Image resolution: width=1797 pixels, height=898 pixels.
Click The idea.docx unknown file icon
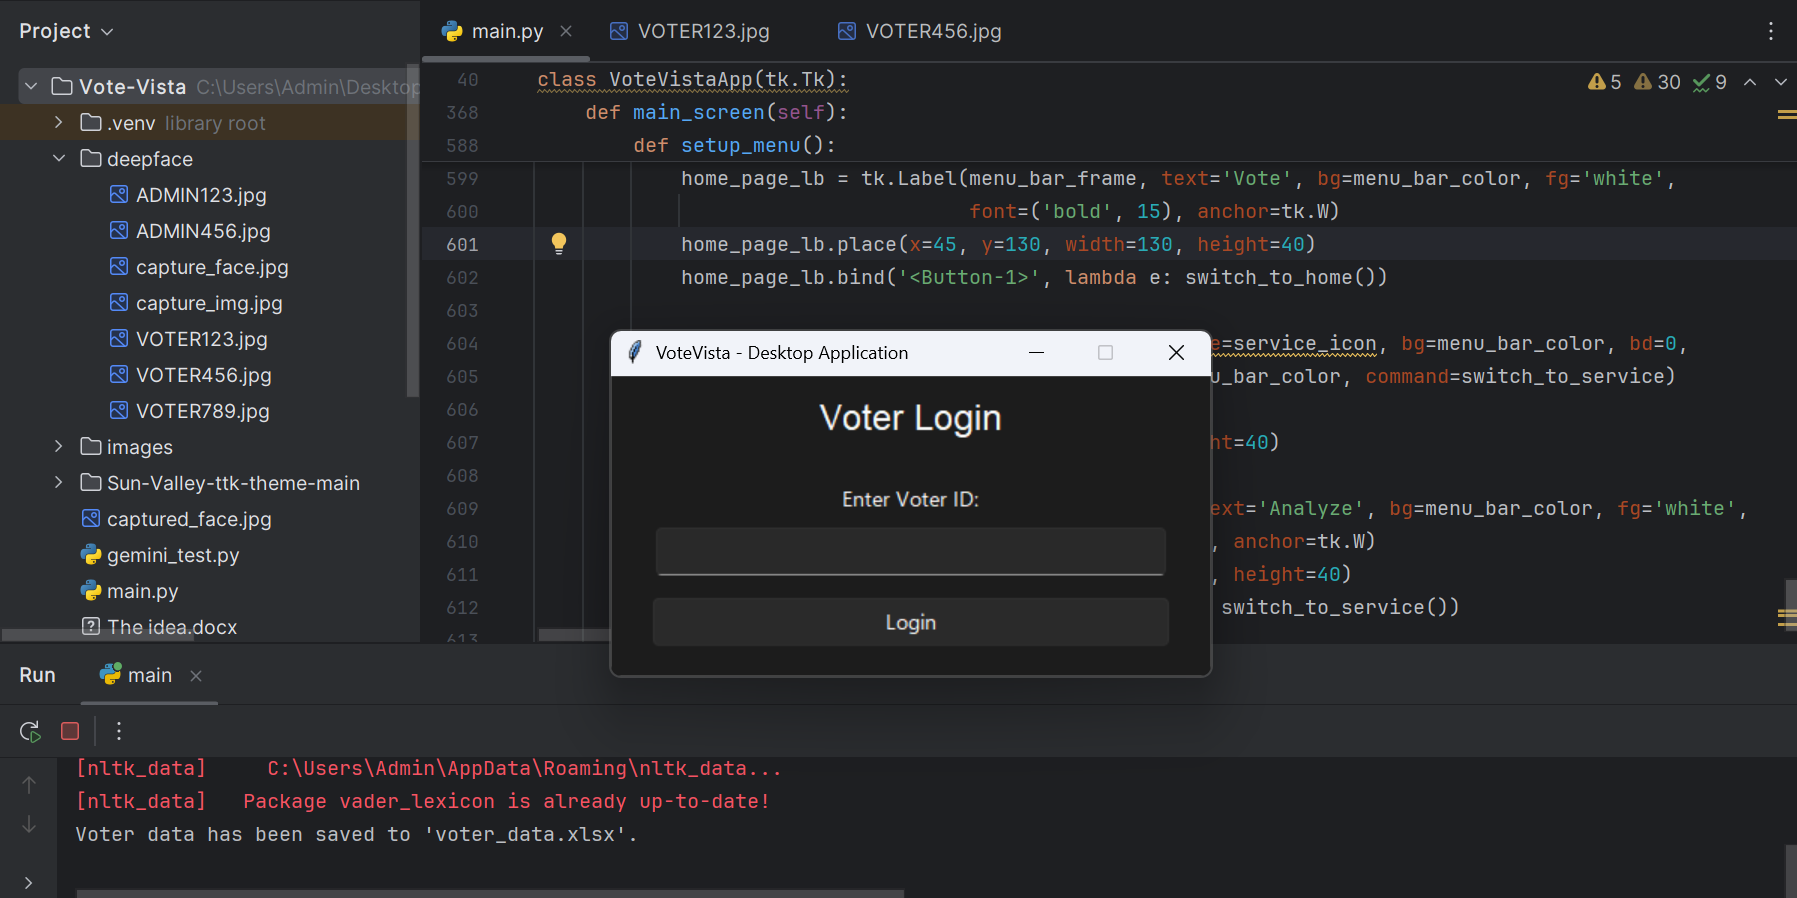[91, 627]
